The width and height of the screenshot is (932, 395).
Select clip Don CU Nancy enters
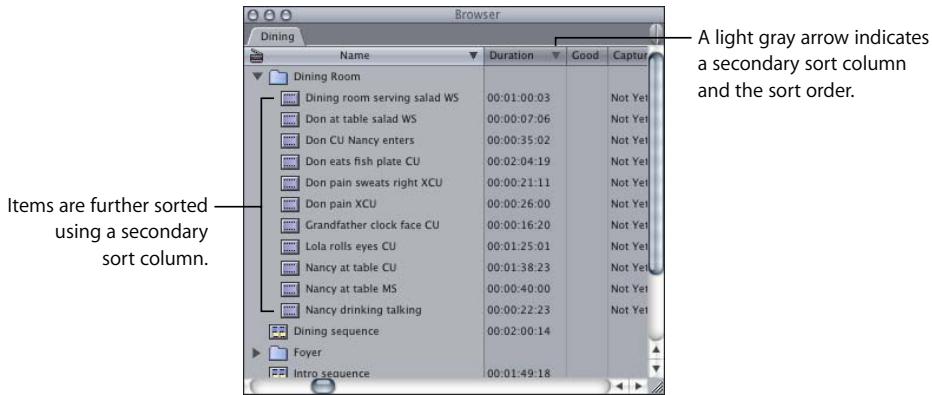(360, 140)
